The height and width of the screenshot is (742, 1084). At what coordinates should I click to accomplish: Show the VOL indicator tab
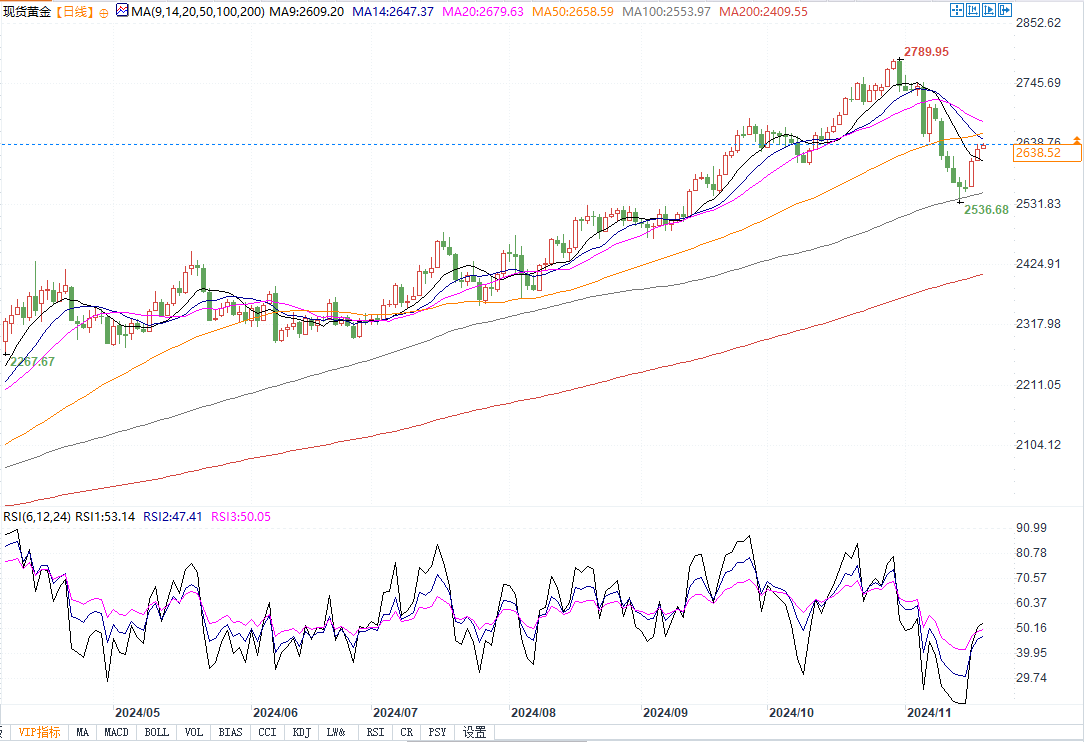point(194,732)
